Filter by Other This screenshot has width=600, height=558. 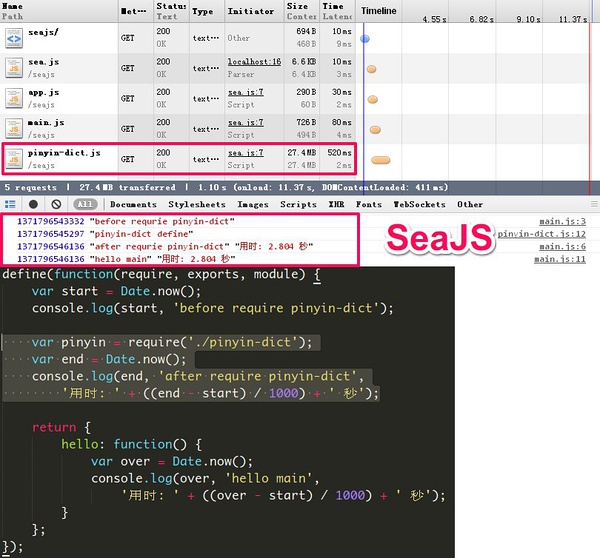coord(470,204)
